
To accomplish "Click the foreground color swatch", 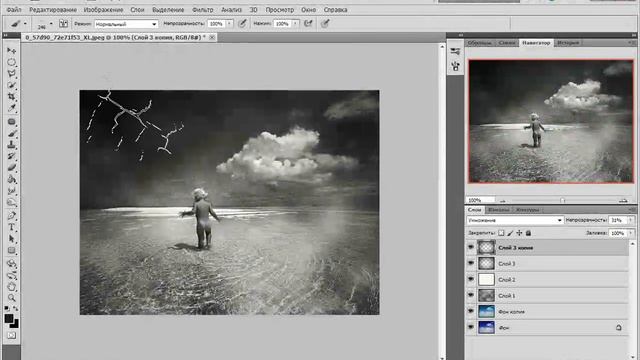I will click(x=9, y=319).
